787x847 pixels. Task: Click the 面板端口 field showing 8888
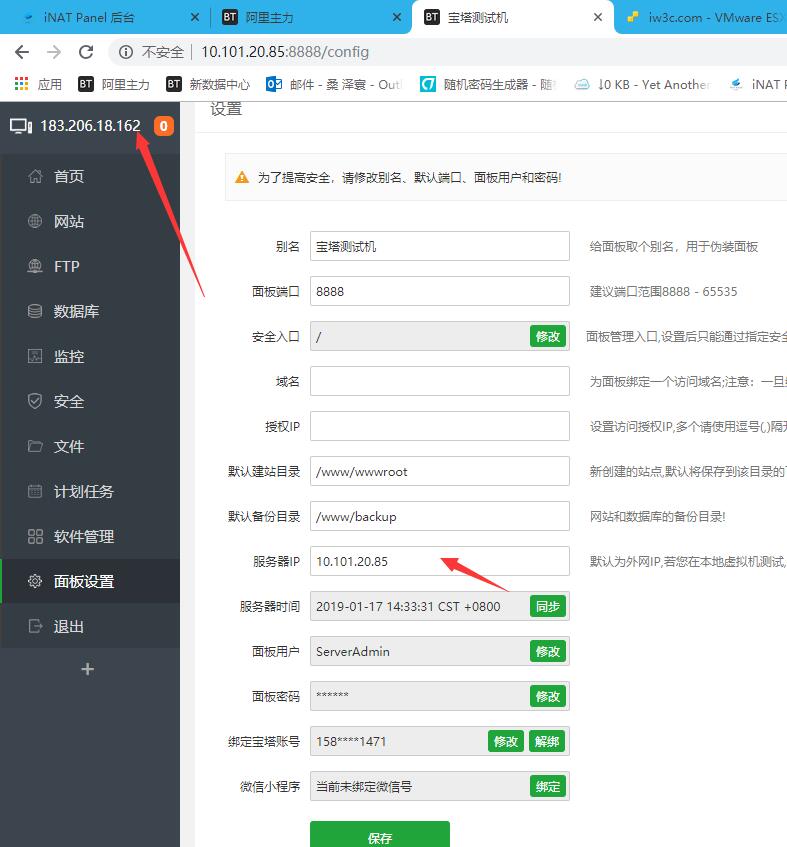pos(440,291)
